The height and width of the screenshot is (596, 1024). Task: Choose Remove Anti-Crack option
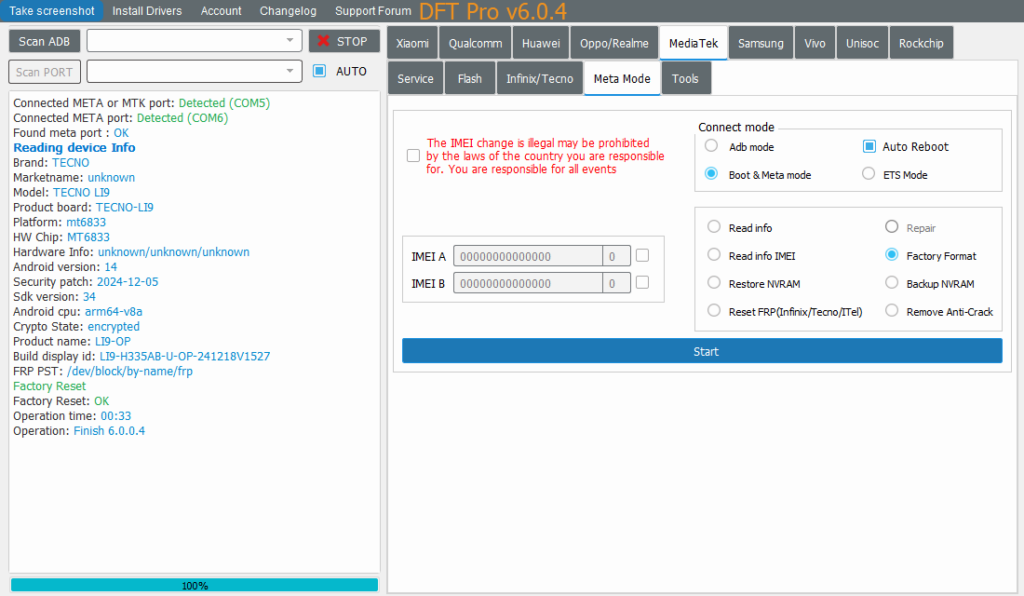coord(891,311)
